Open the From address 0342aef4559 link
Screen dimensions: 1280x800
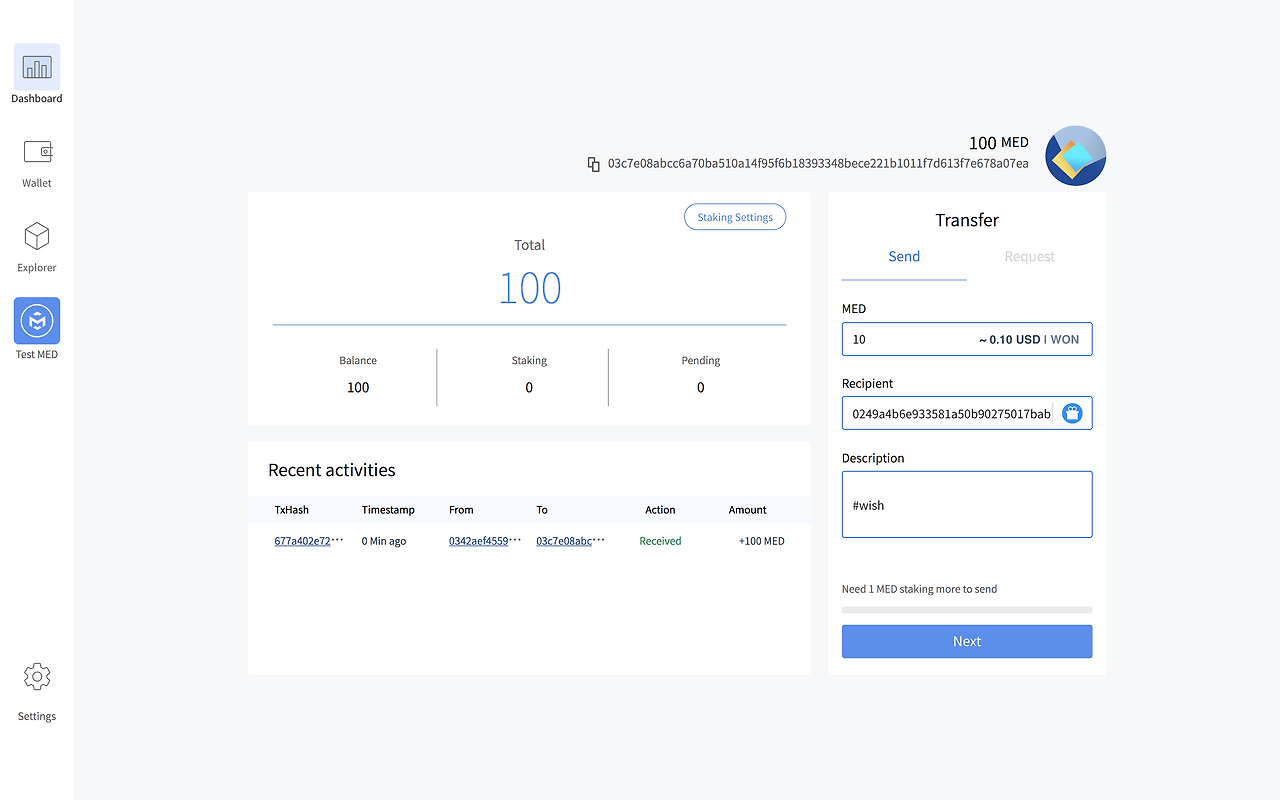(x=479, y=541)
